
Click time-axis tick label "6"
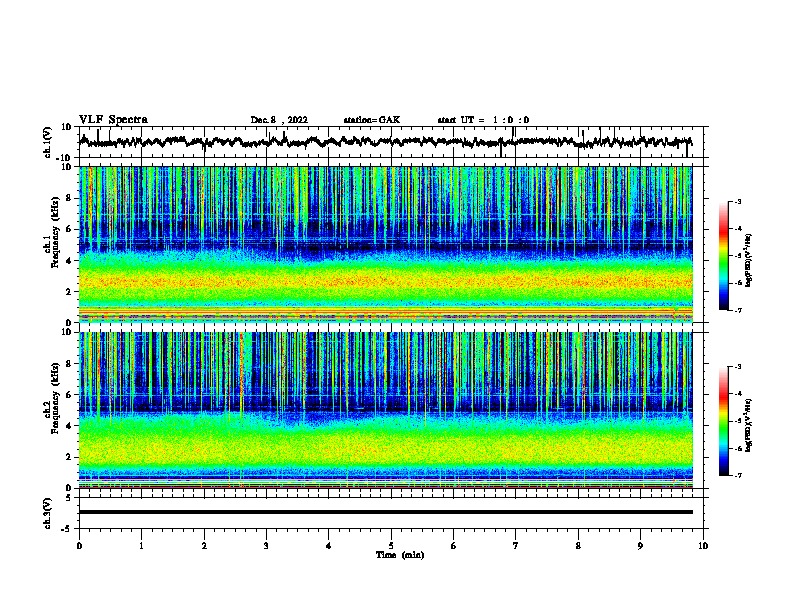pos(454,546)
